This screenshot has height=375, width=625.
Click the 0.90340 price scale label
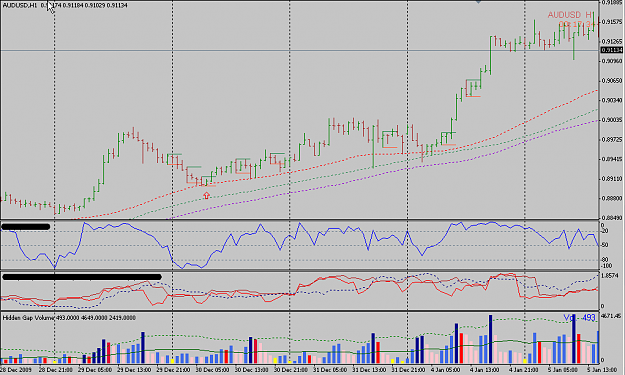click(x=612, y=100)
